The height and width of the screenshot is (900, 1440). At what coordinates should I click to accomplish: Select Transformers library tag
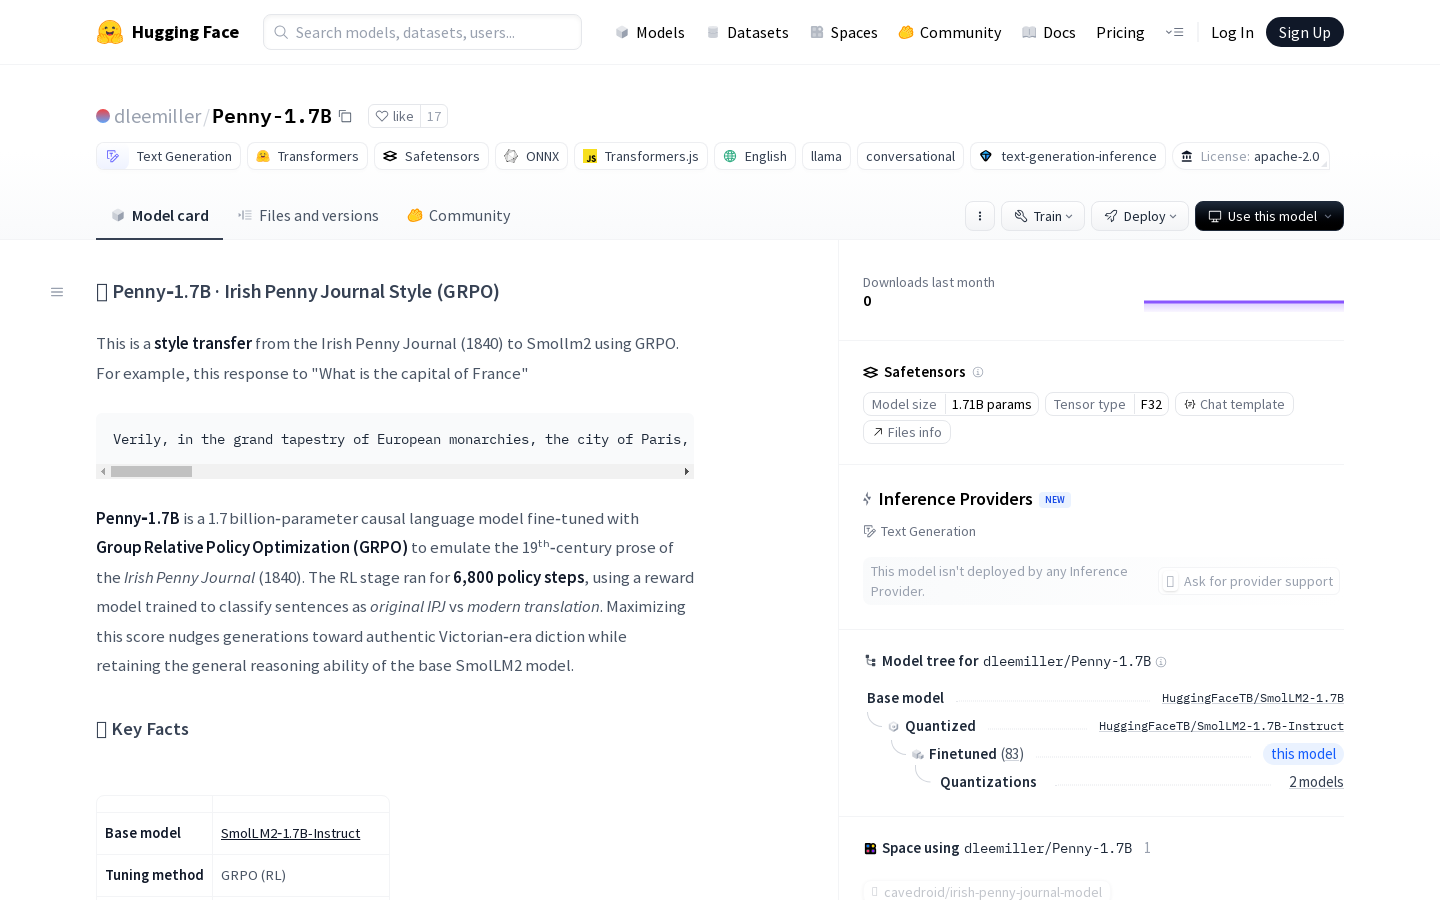[307, 156]
